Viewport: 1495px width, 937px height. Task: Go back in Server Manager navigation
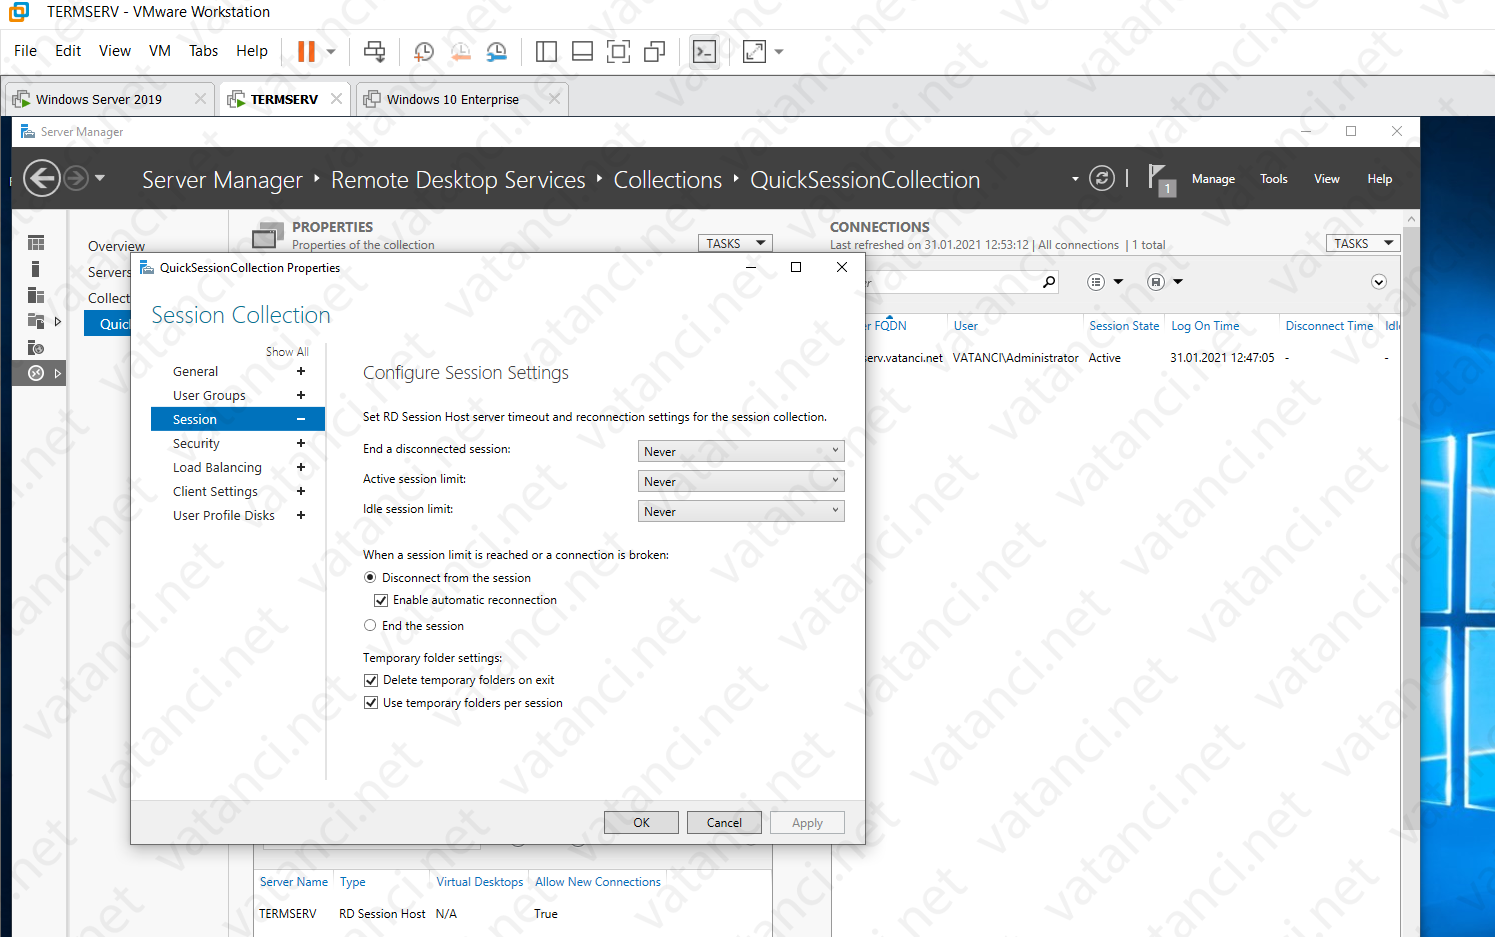[42, 179]
